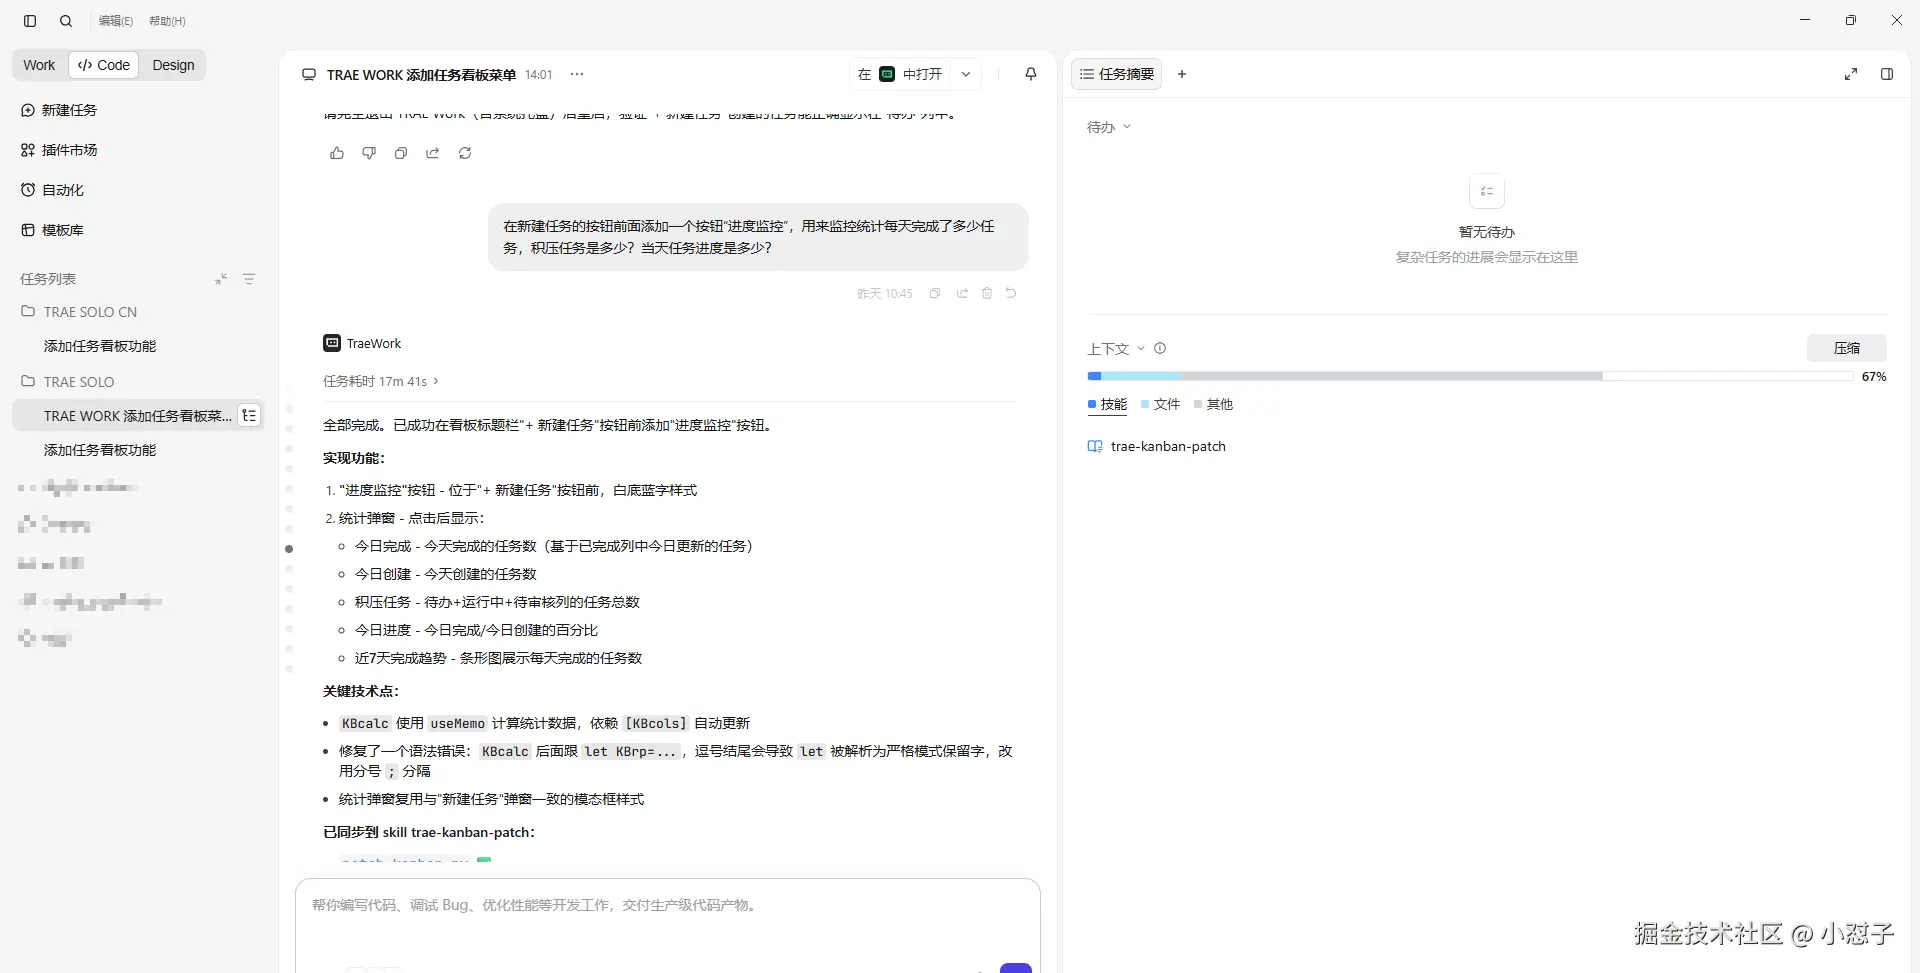Open 添加任务看板功能 under TRAE SOLO CN
The image size is (1920, 973).
pos(100,346)
